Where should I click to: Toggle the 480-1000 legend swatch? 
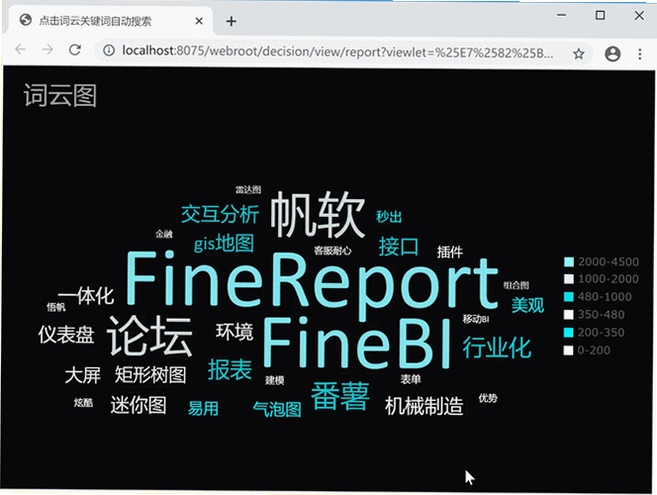coord(569,297)
